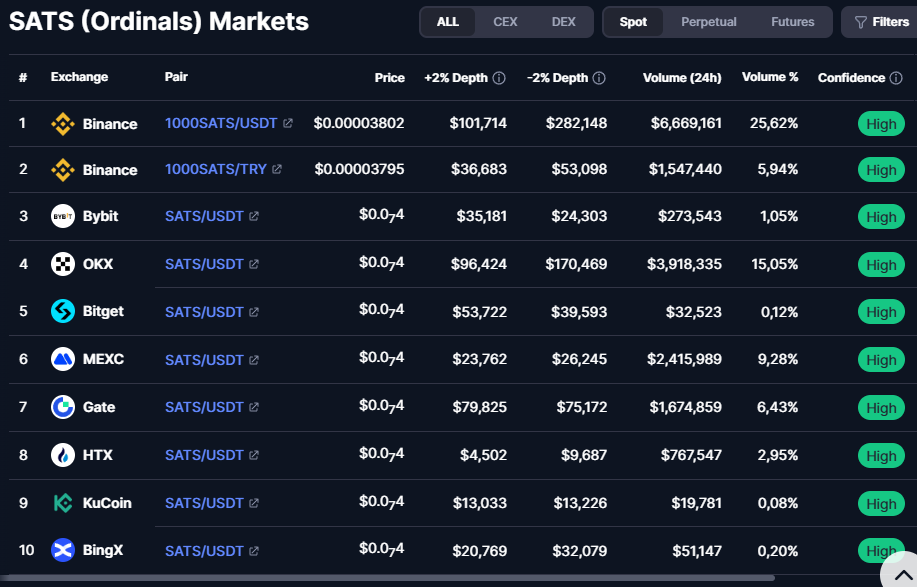The height and width of the screenshot is (587, 917).
Task: Open the 1000SATS/TRY pair link
Action: point(216,169)
